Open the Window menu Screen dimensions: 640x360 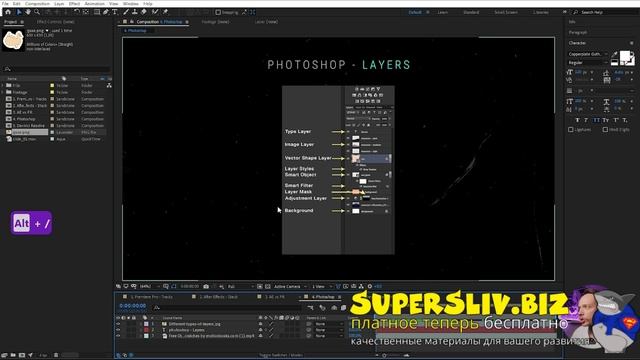pos(131,3)
